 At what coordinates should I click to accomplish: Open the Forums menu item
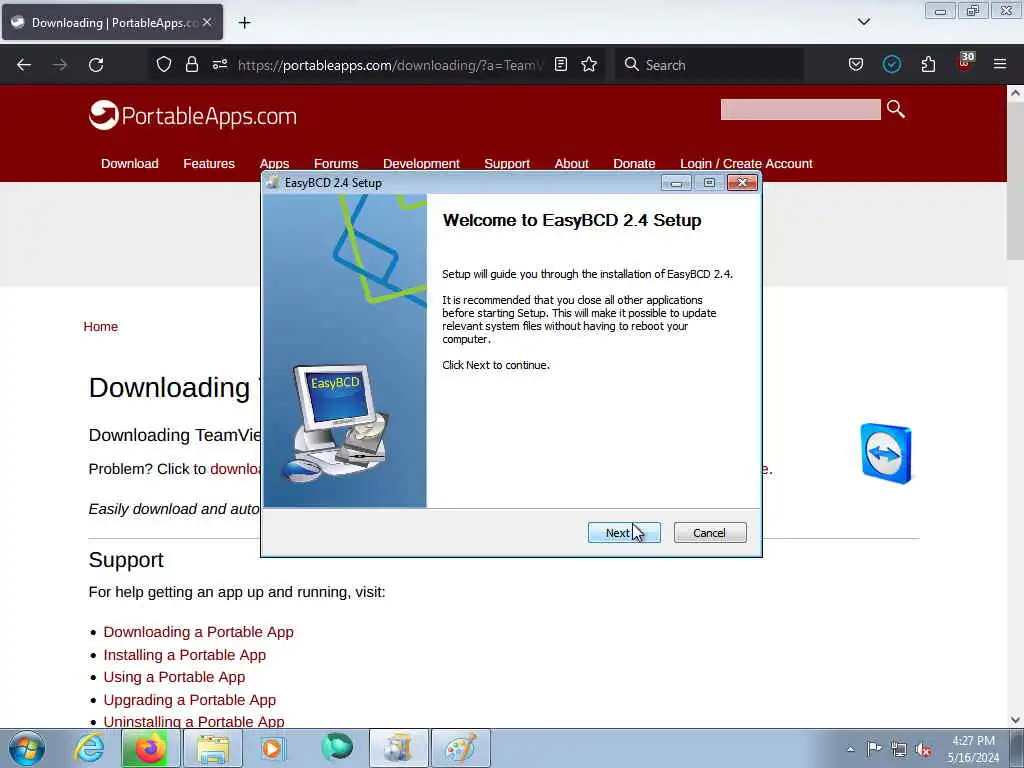tap(336, 163)
